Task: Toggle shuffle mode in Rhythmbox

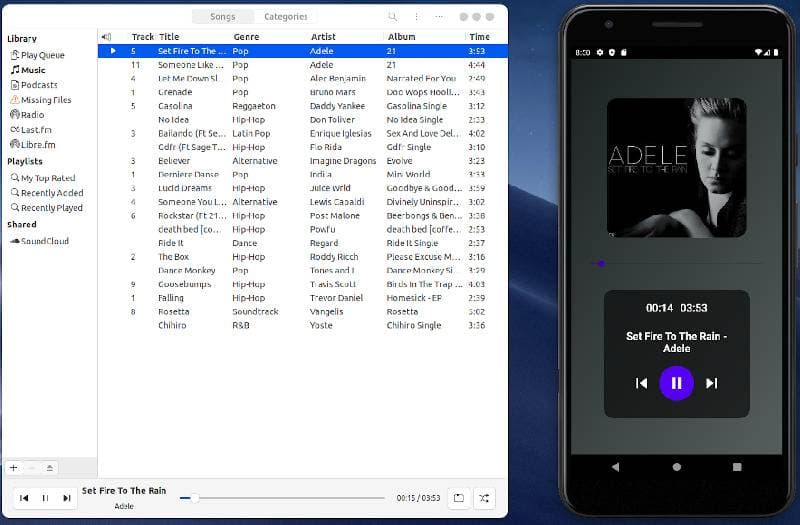Action: coord(484,498)
